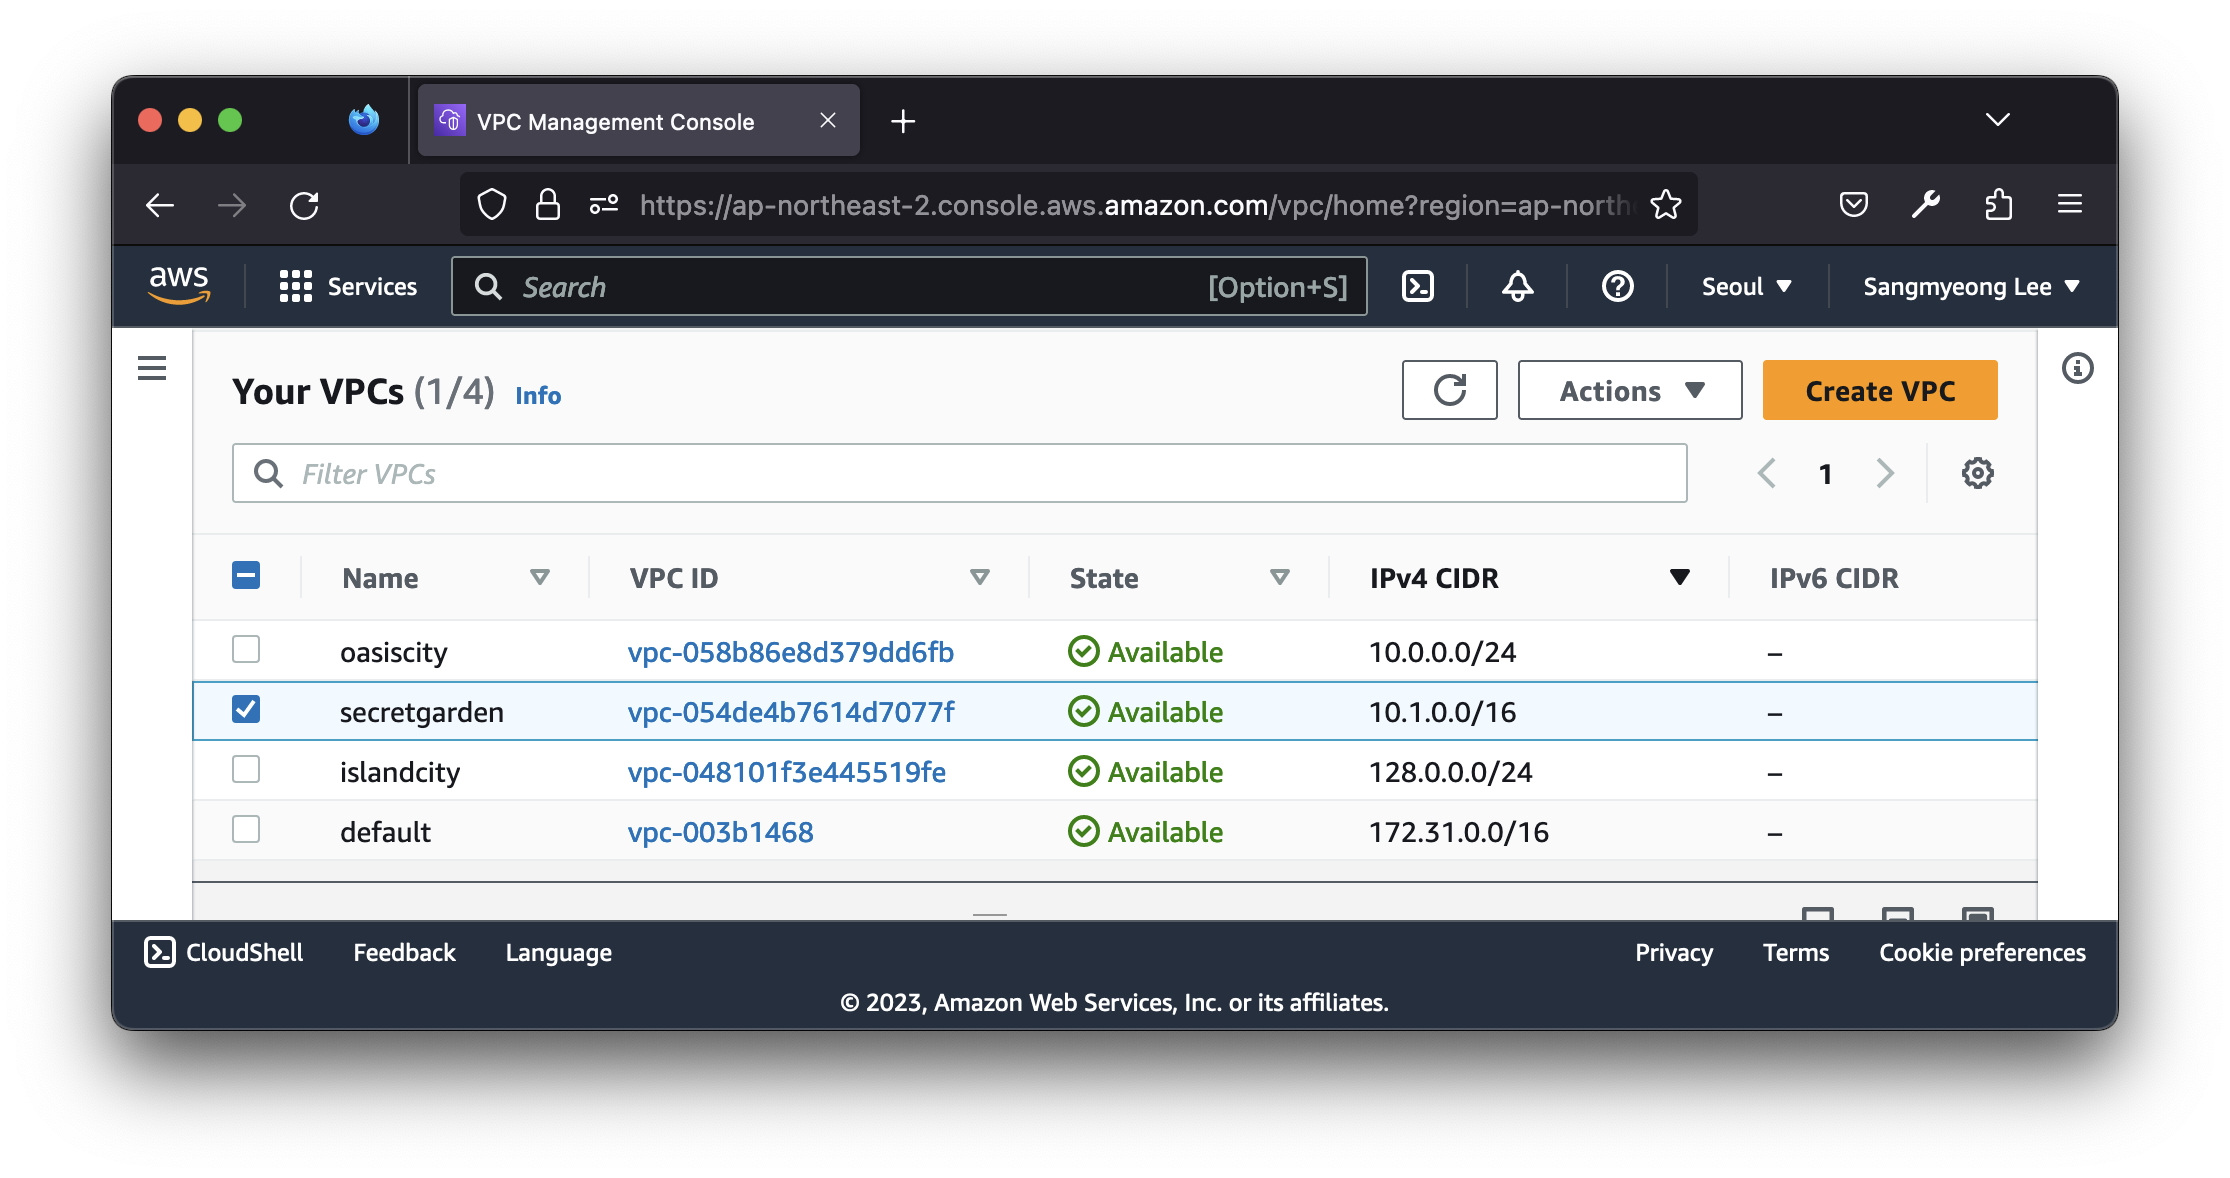
Task: Click the secretgarden name cell
Action: pyautogui.click(x=421, y=712)
